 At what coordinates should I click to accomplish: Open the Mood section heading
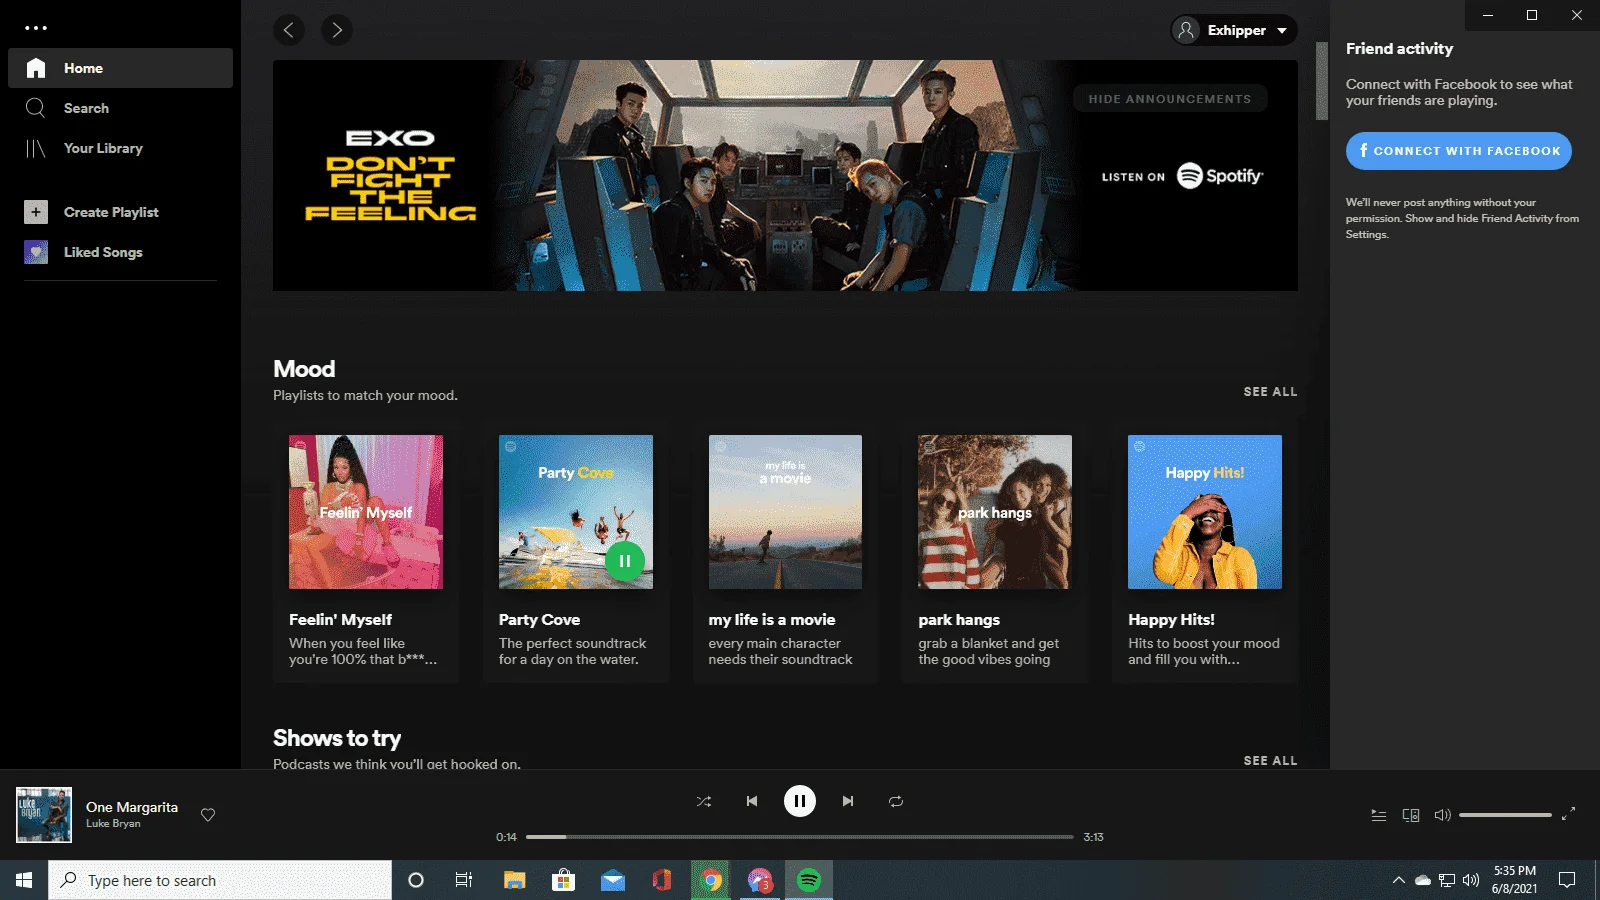pos(304,369)
